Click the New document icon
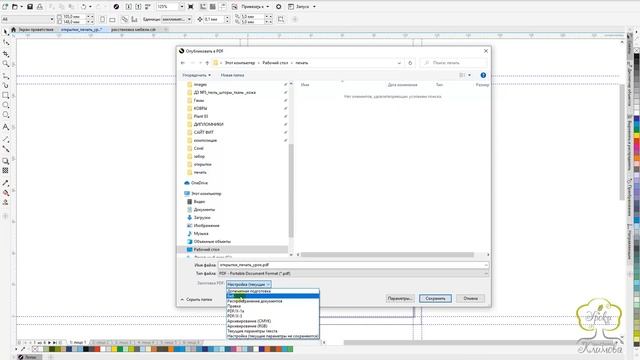Image resolution: width=640 pixels, height=360 pixels. point(5,7)
